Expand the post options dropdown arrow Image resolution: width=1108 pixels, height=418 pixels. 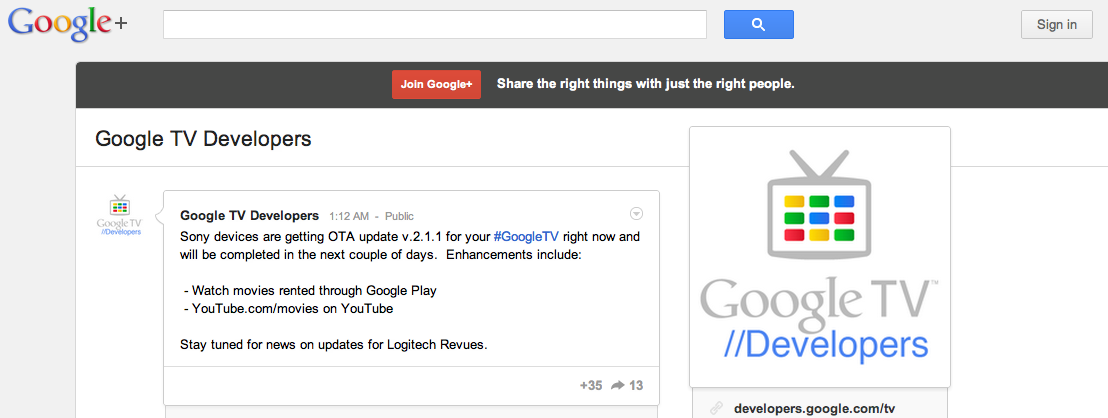point(637,213)
